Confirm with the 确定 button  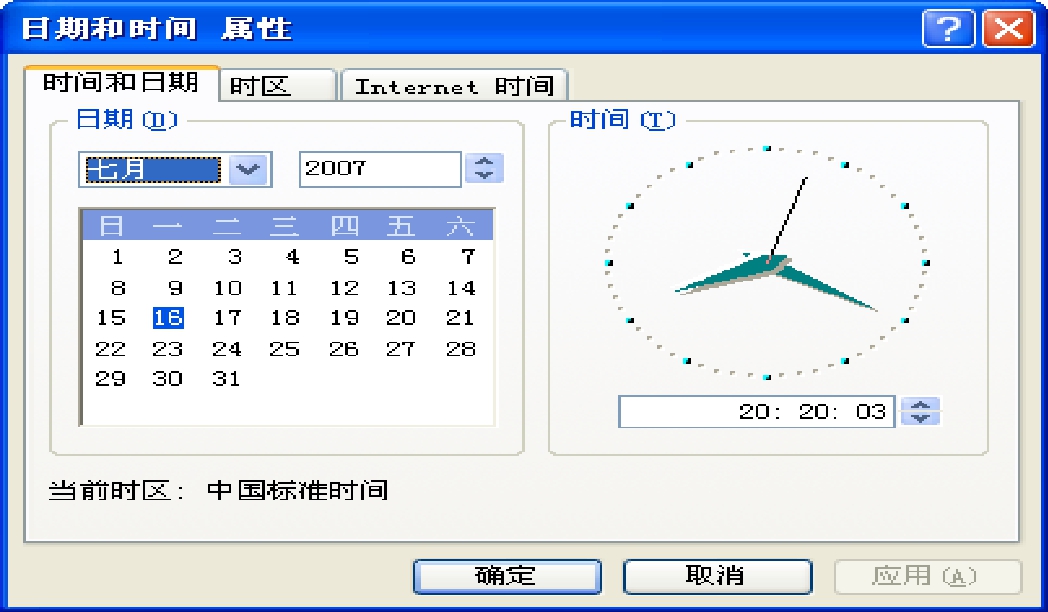coord(507,576)
